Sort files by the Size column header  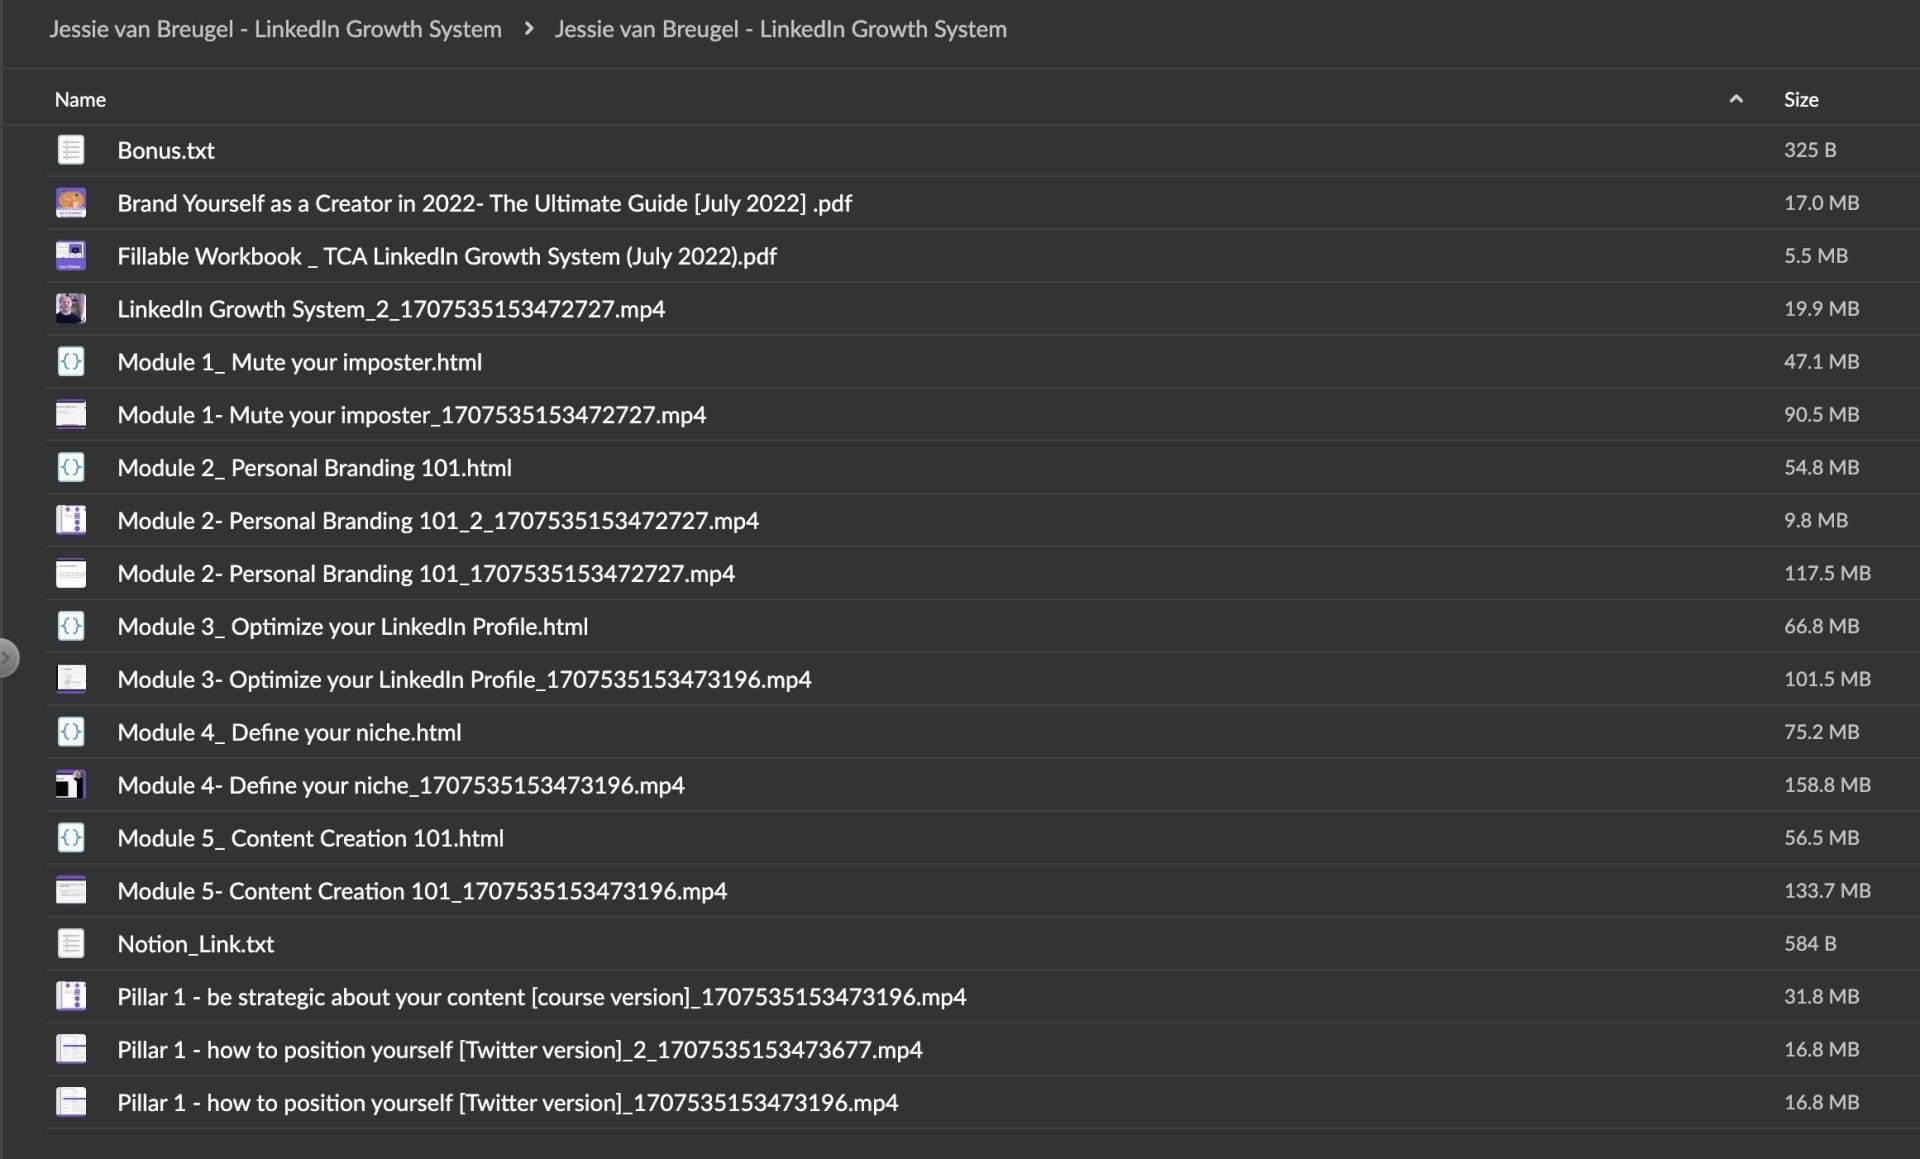pyautogui.click(x=1801, y=100)
